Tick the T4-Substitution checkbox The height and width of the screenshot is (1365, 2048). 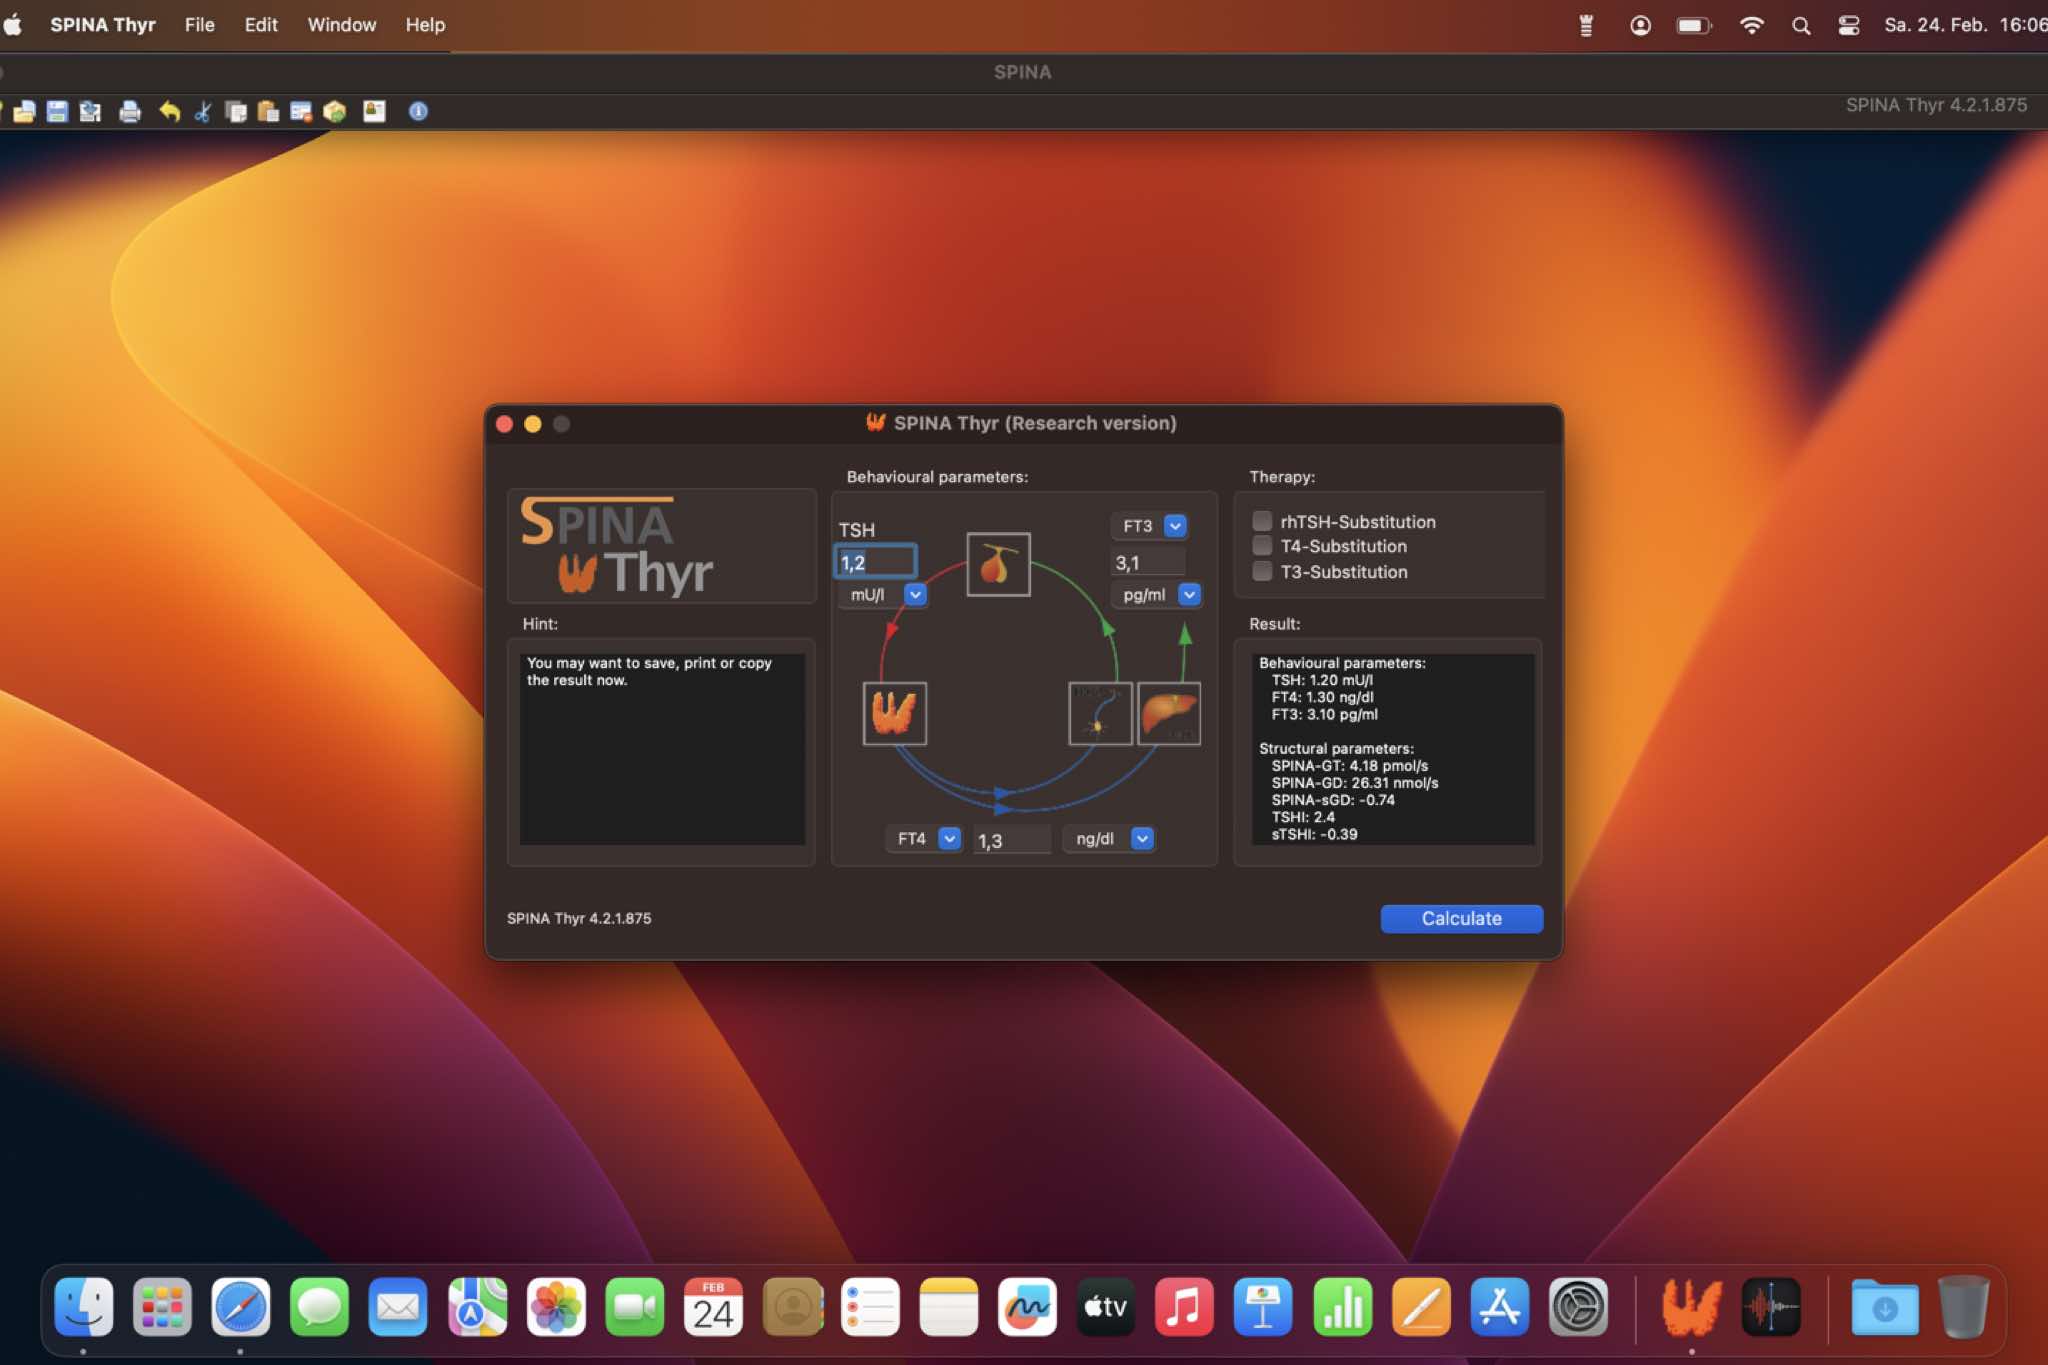[x=1262, y=546]
